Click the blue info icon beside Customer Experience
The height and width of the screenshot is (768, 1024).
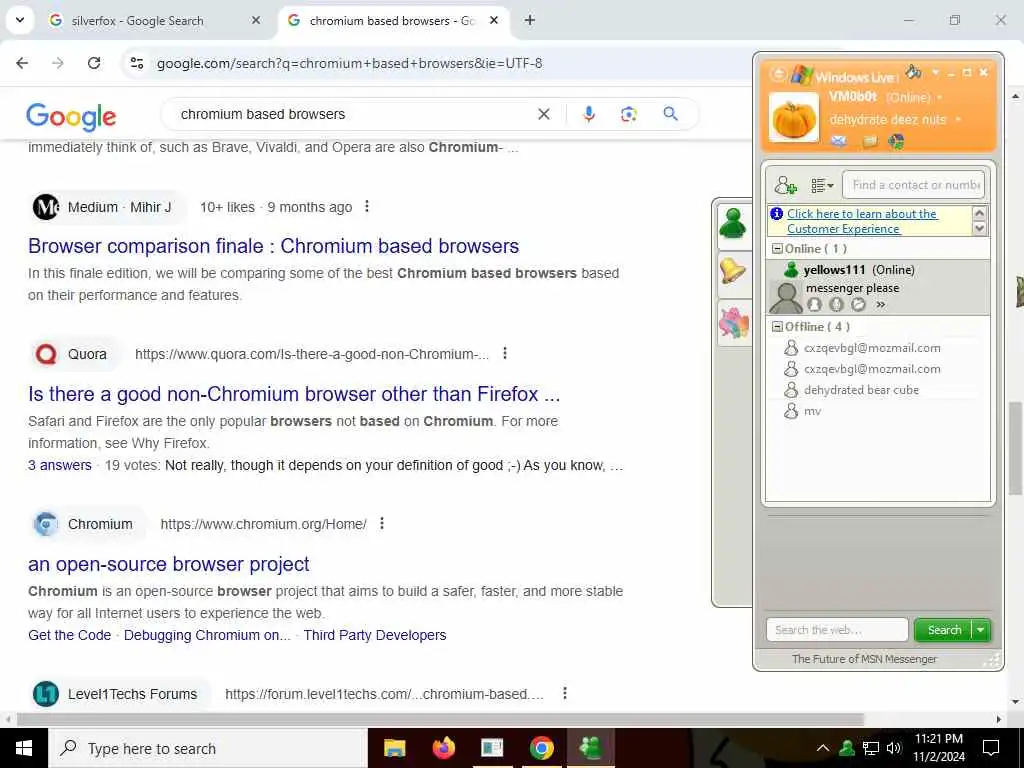coord(776,214)
